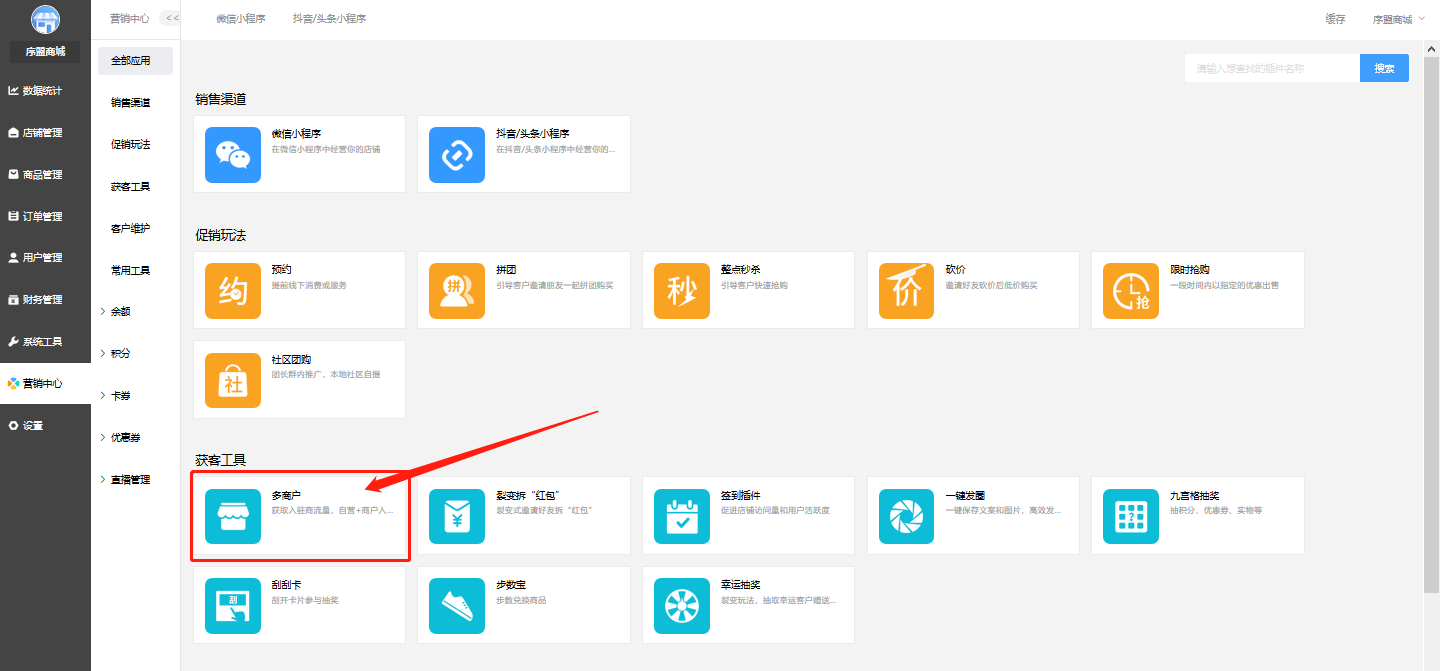Image resolution: width=1440 pixels, height=671 pixels.
Task: Open the 限时抢购 clock icon
Action: 1131,291
